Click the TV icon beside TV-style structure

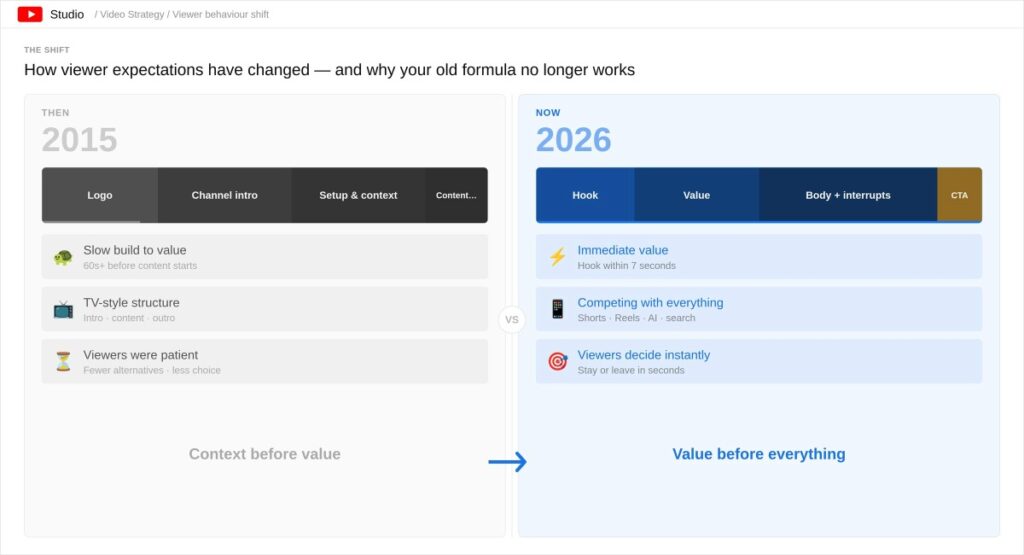[x=63, y=309]
